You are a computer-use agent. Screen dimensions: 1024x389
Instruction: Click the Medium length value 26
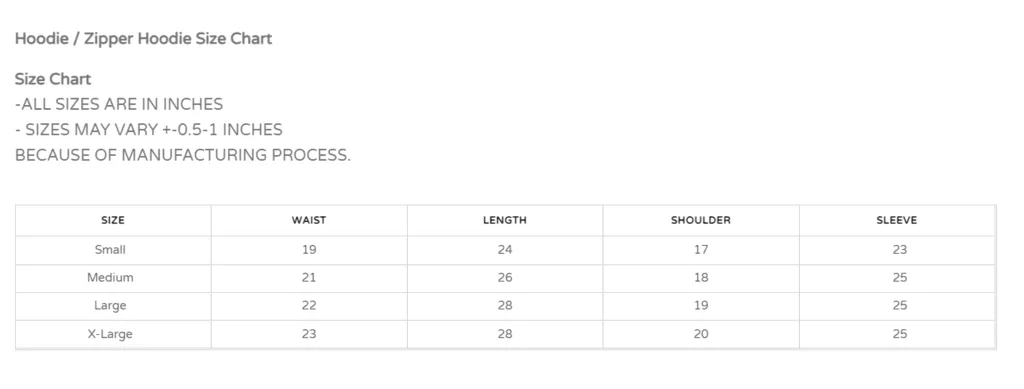(x=505, y=277)
